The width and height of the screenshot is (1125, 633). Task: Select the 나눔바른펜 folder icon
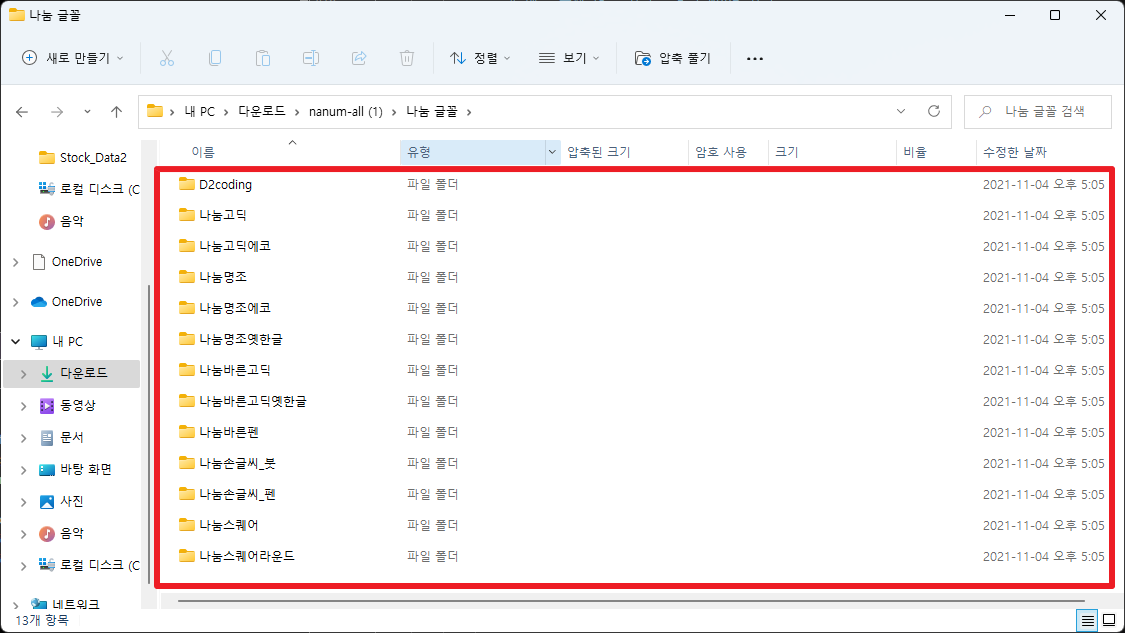(x=187, y=432)
